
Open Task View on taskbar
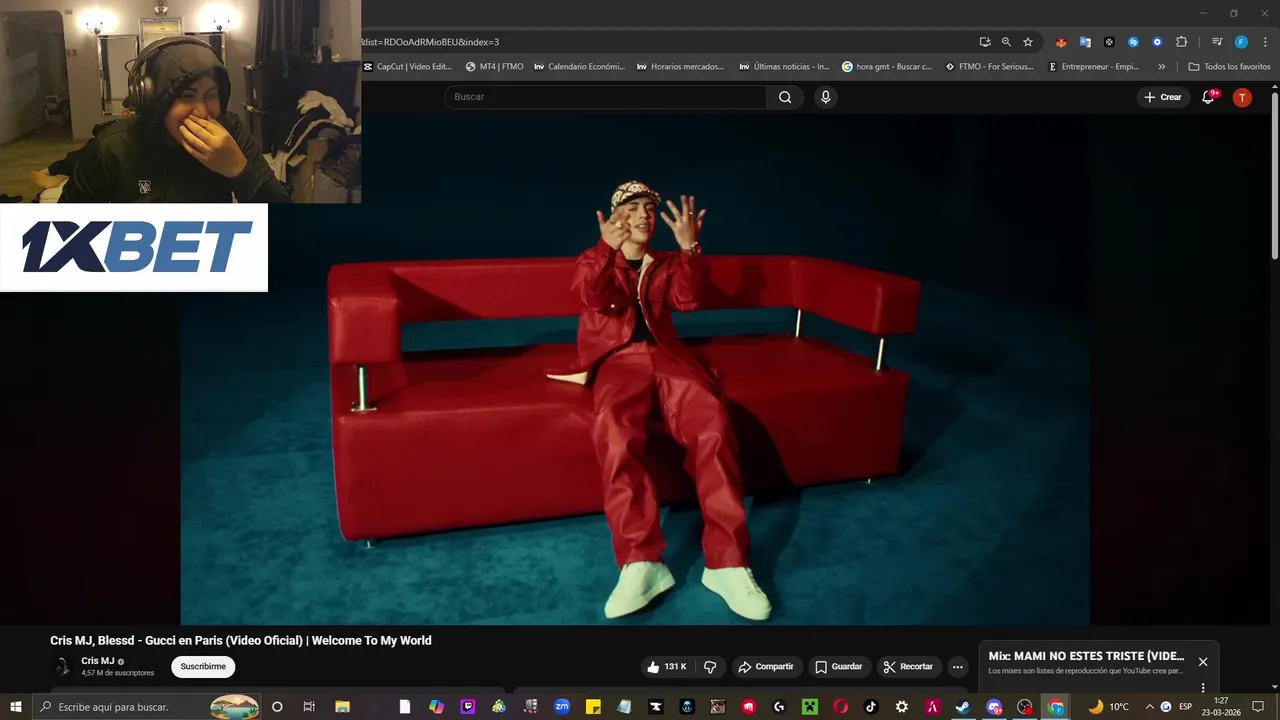point(309,707)
